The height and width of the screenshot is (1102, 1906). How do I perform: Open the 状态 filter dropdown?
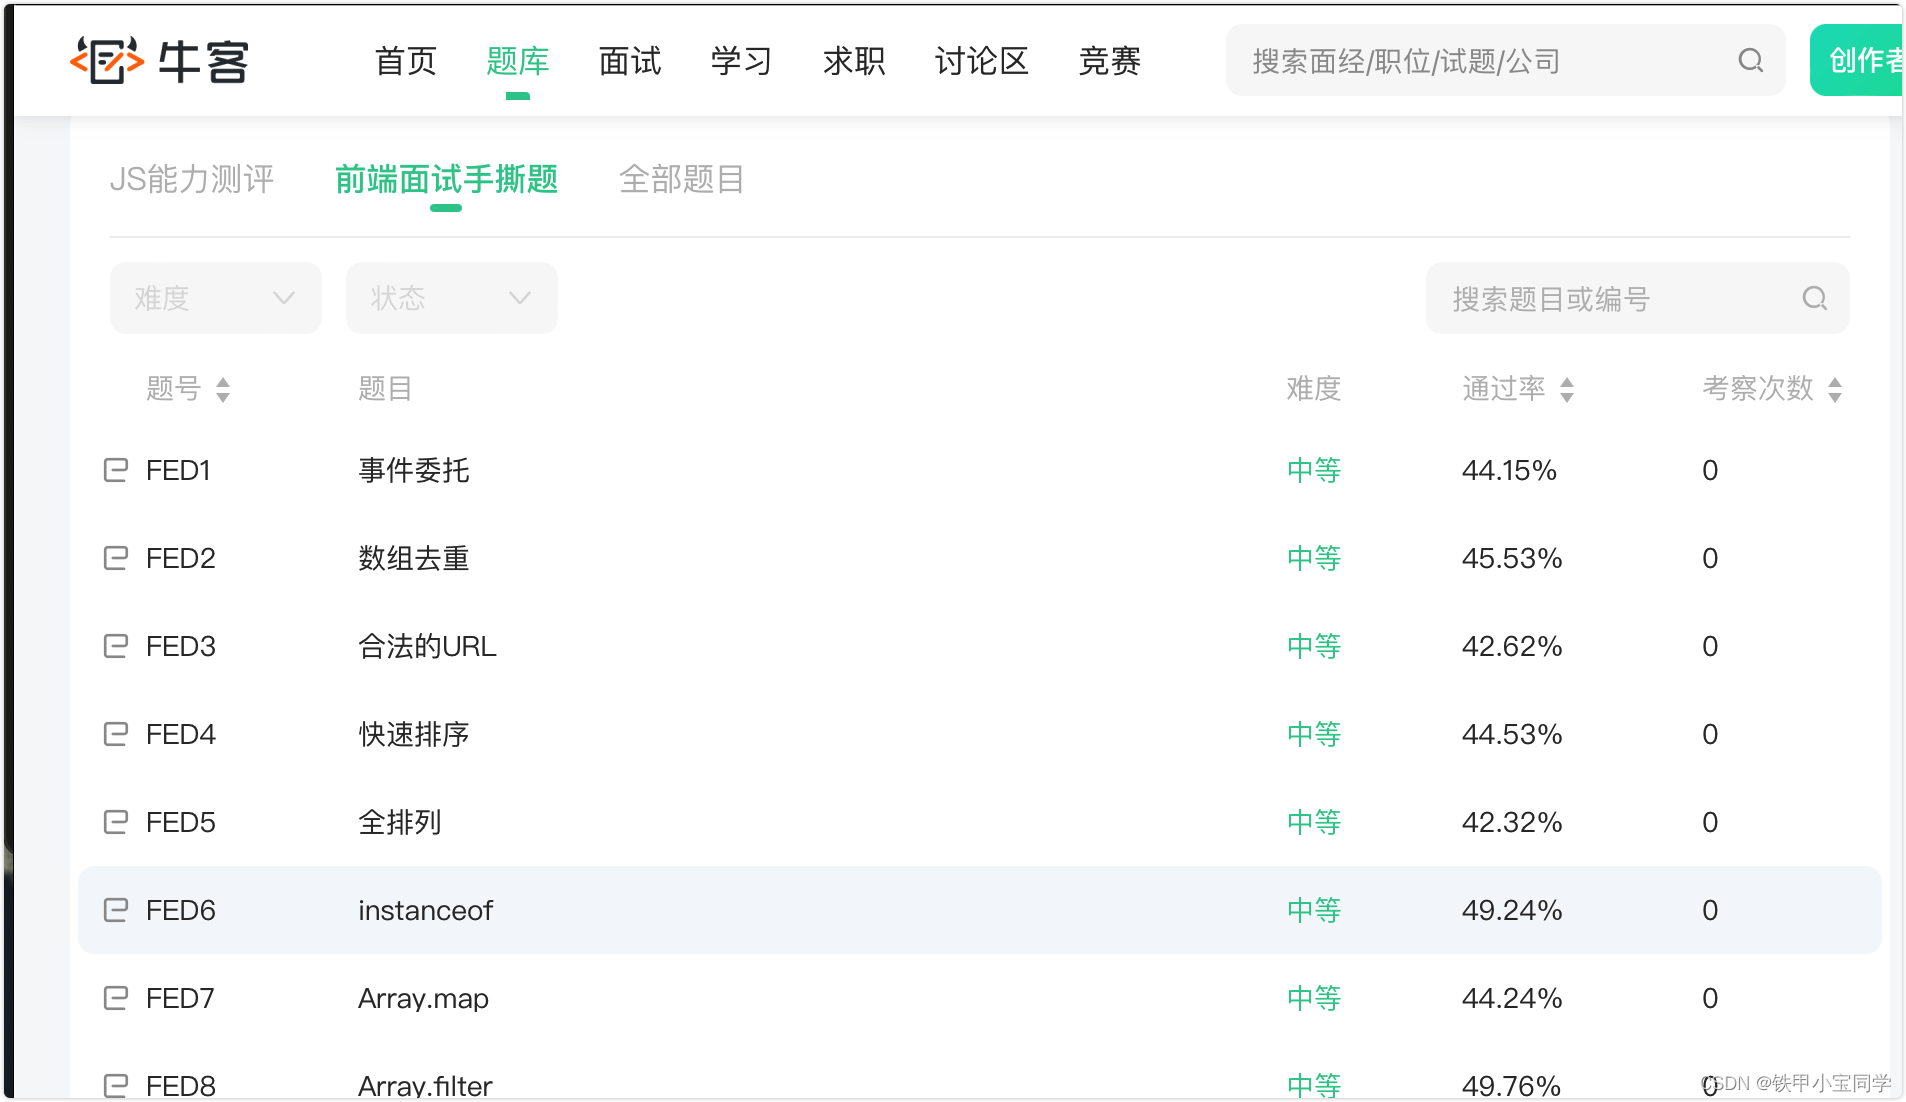coord(452,298)
